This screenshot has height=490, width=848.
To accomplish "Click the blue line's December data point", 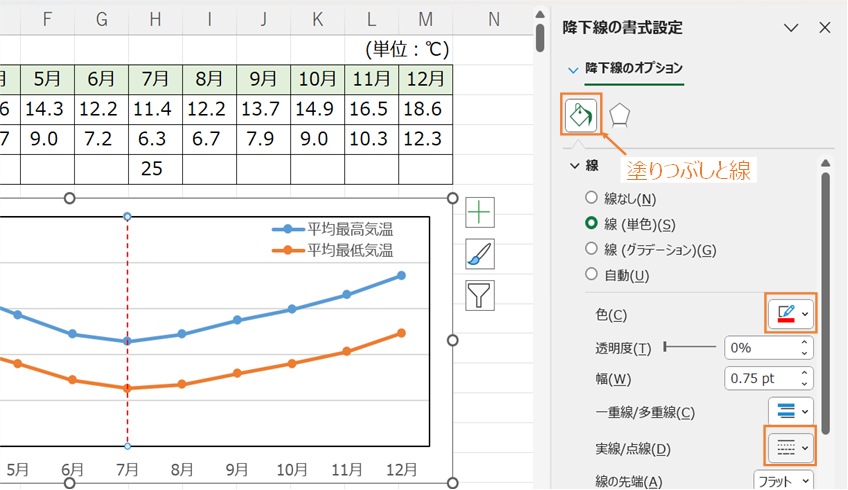I will [401, 275].
